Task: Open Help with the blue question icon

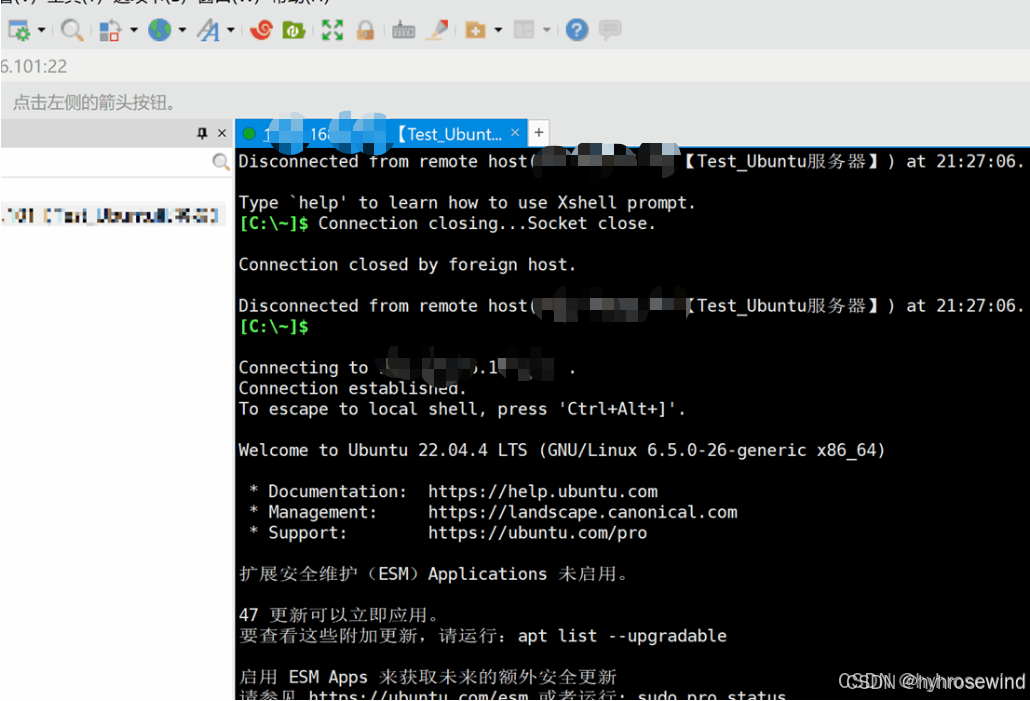Action: [x=577, y=30]
